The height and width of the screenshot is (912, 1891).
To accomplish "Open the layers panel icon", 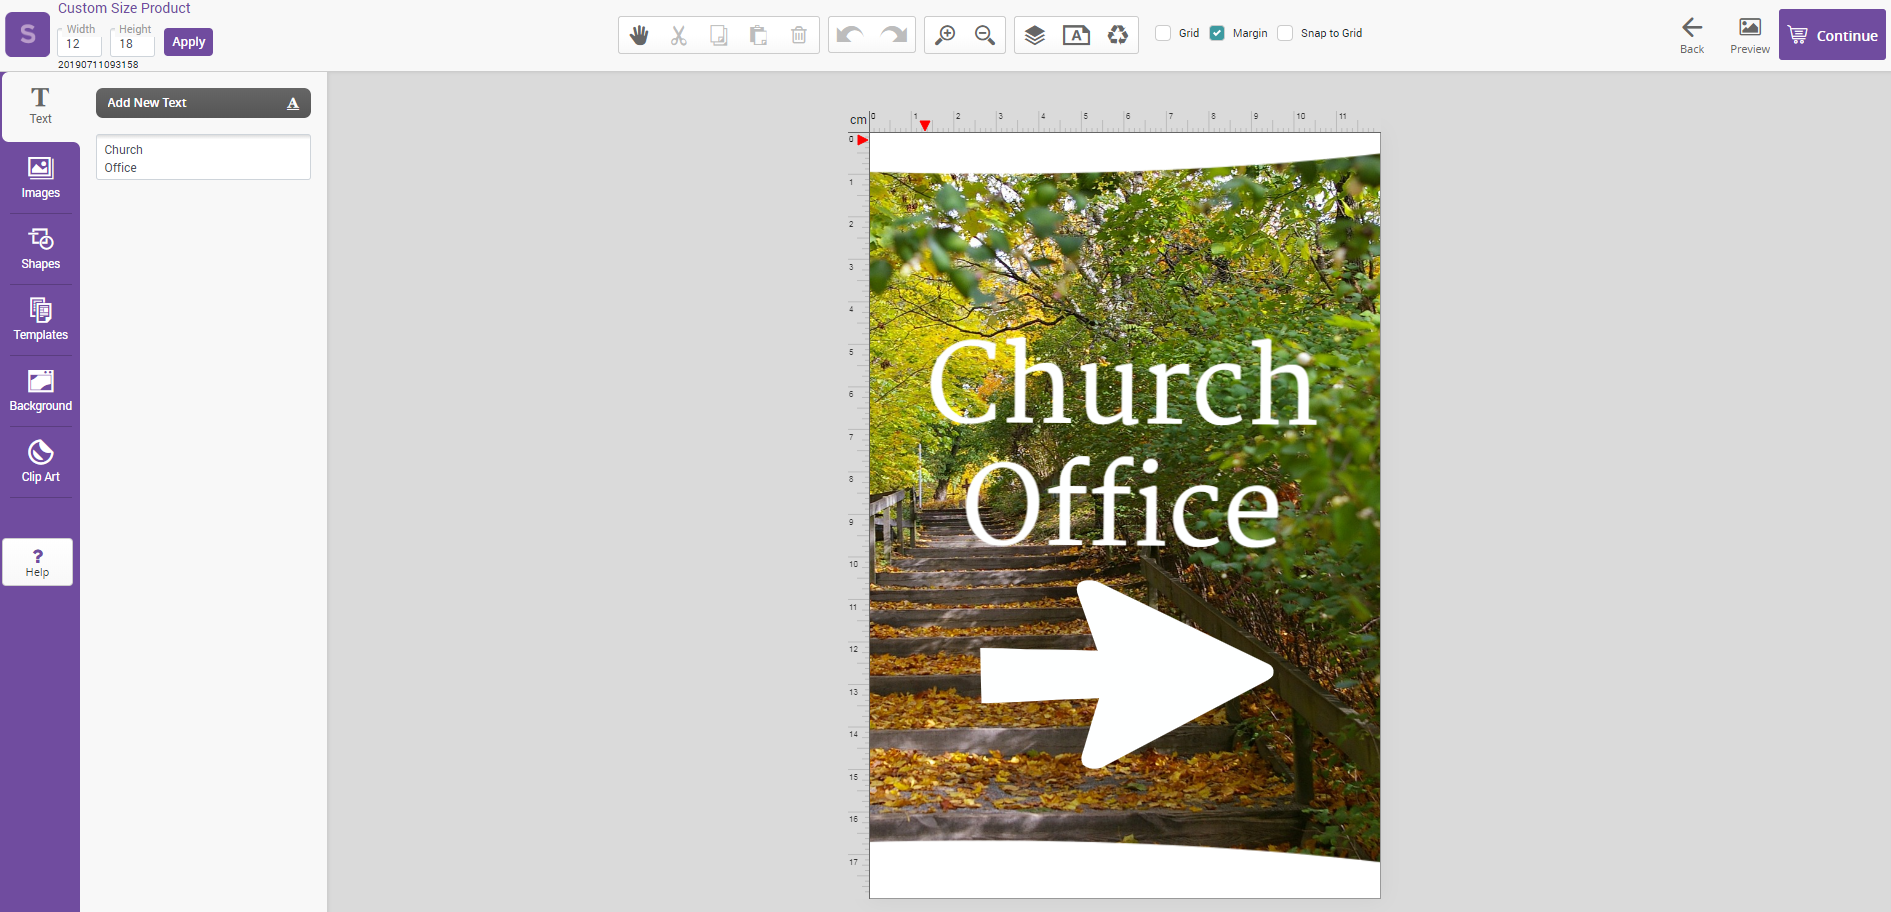I will [x=1035, y=35].
